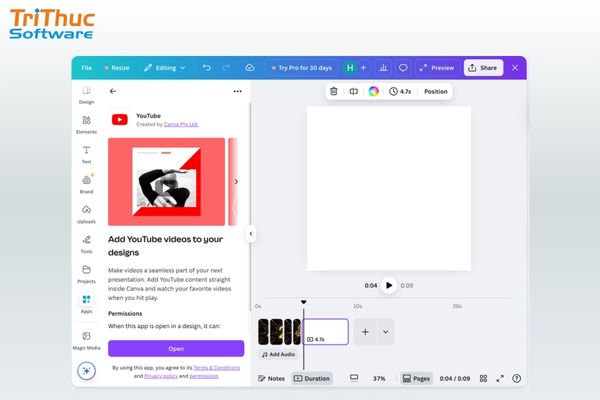600x400 pixels.
Task: Undo the last action
Action: (207, 68)
